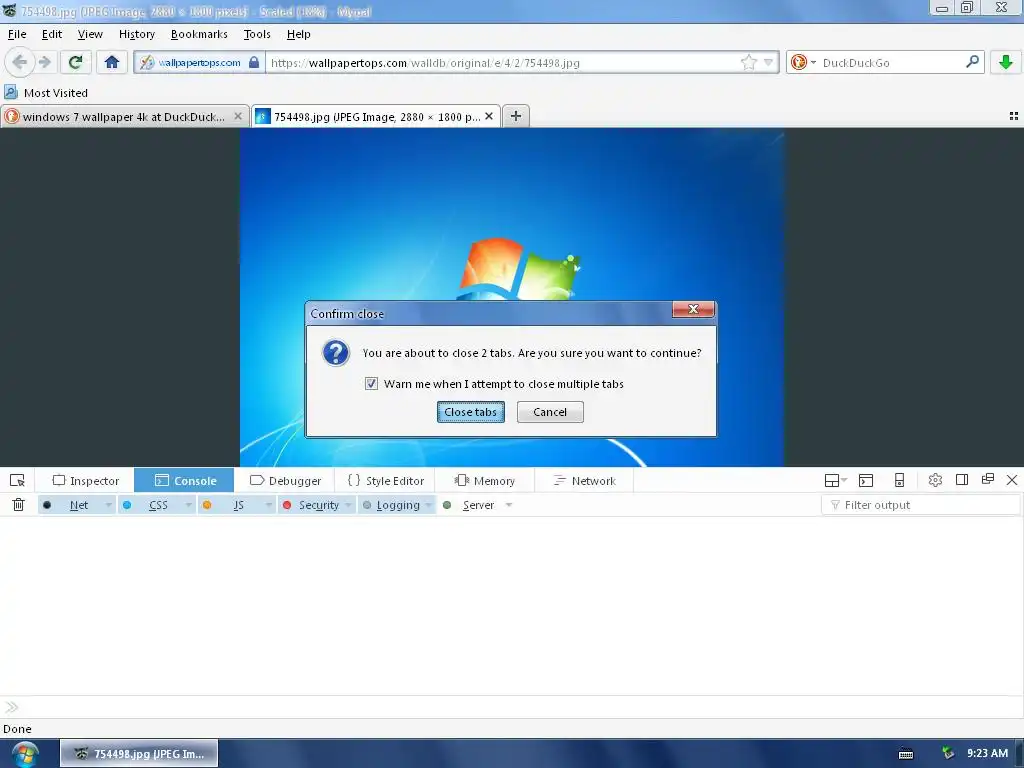Toggle the Logging filter button

tap(392, 505)
